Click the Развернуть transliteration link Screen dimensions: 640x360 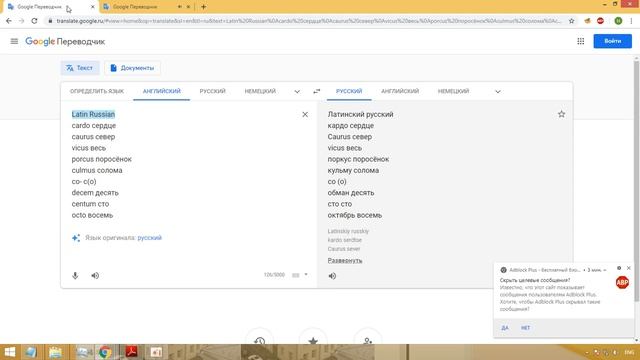click(x=345, y=260)
